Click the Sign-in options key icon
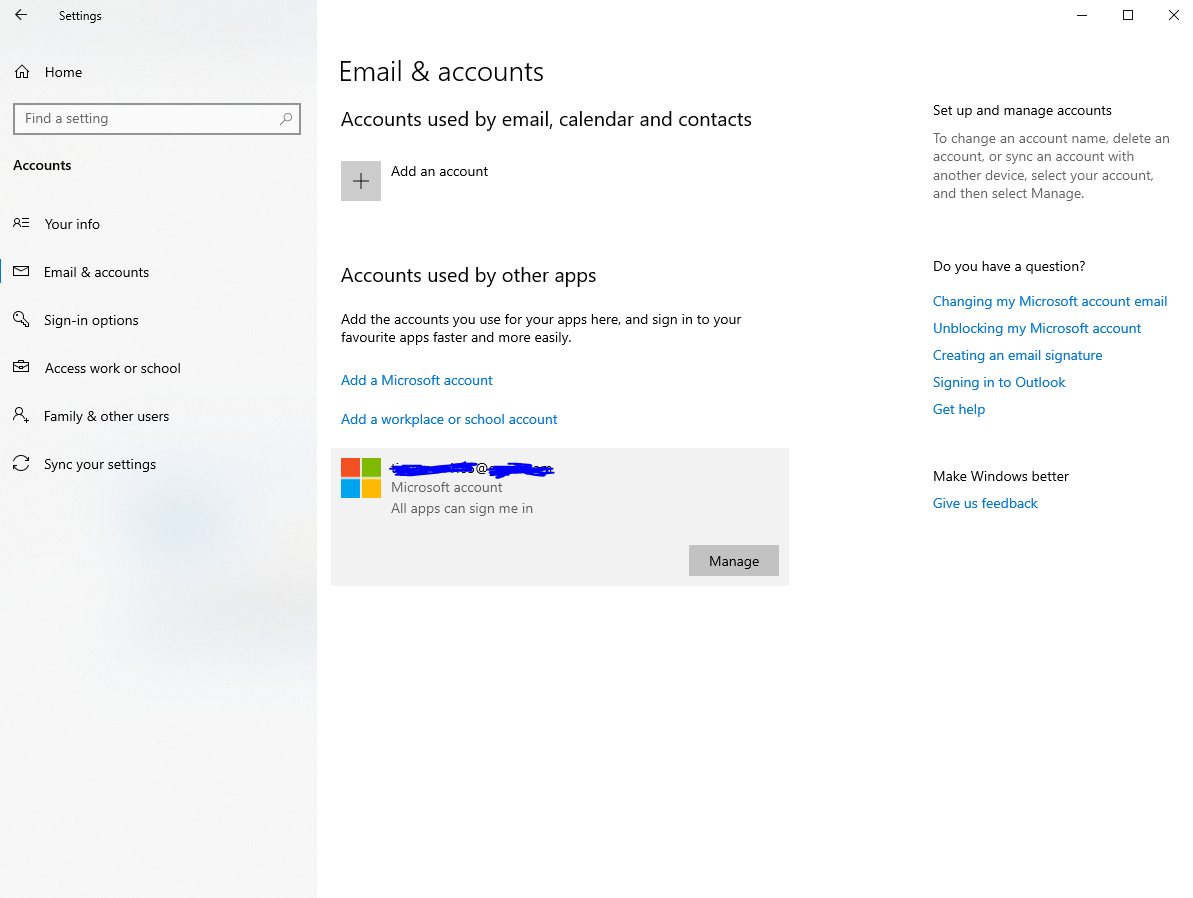The height and width of the screenshot is (898, 1193). [x=21, y=320]
